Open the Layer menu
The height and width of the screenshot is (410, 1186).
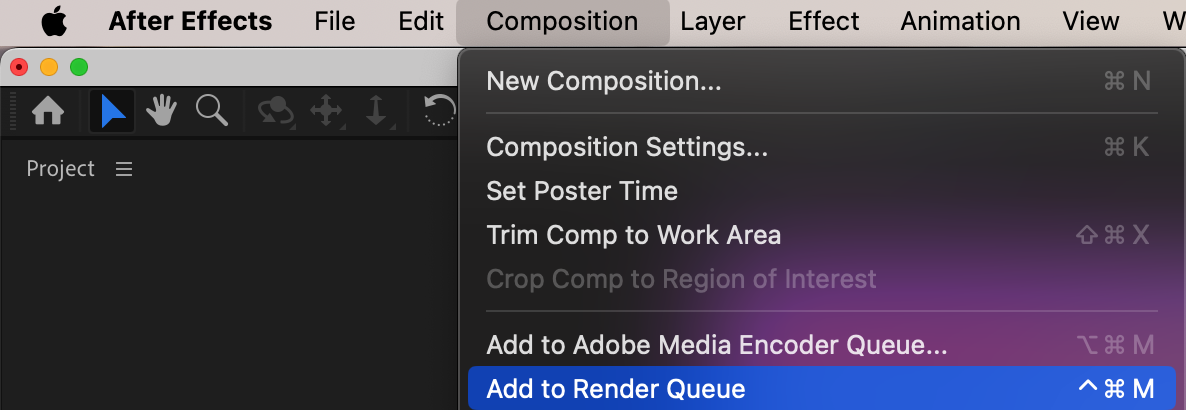coord(713,21)
